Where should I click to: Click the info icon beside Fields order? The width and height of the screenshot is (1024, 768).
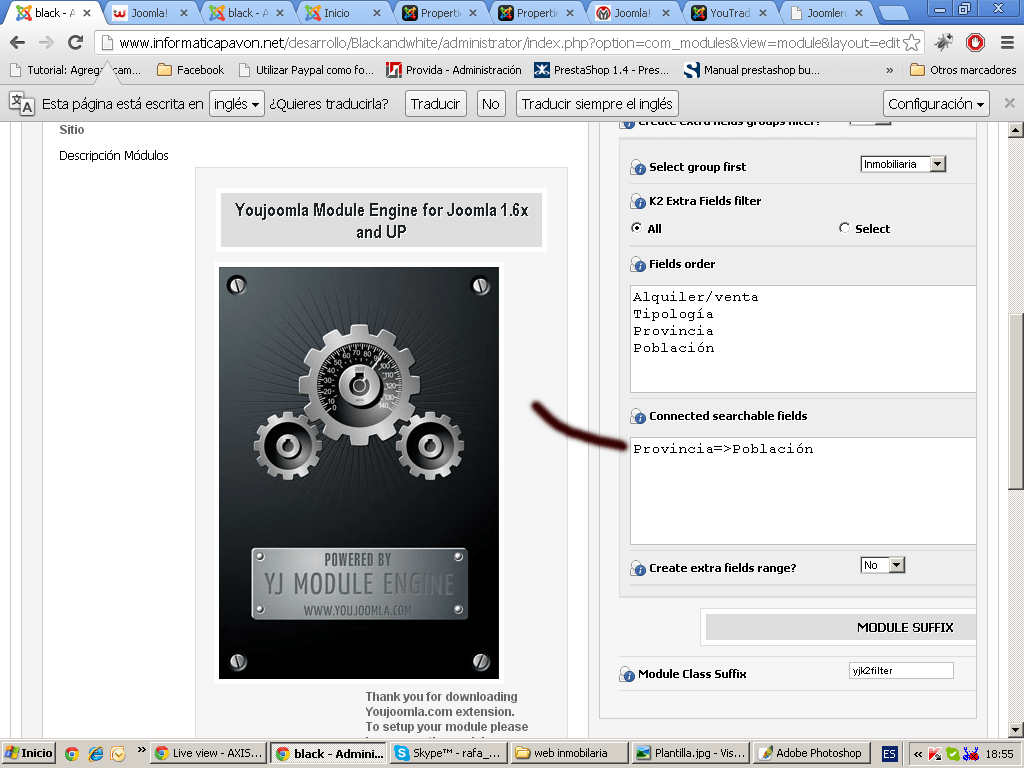[638, 264]
